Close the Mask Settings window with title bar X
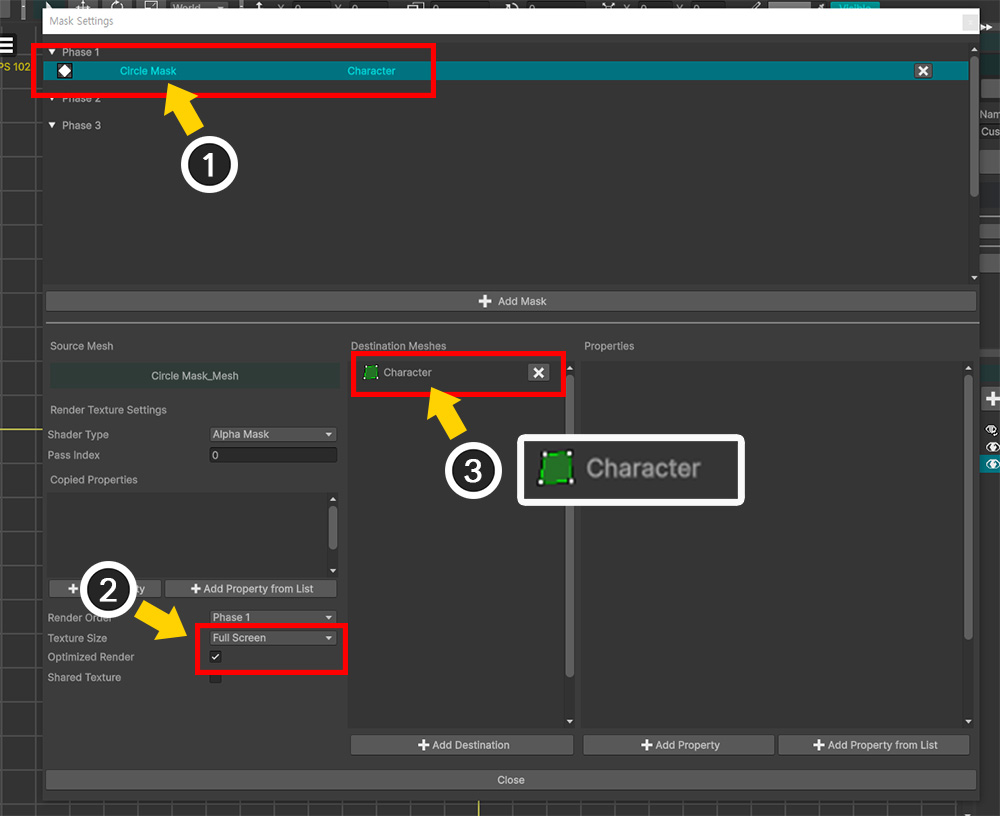 point(969,22)
